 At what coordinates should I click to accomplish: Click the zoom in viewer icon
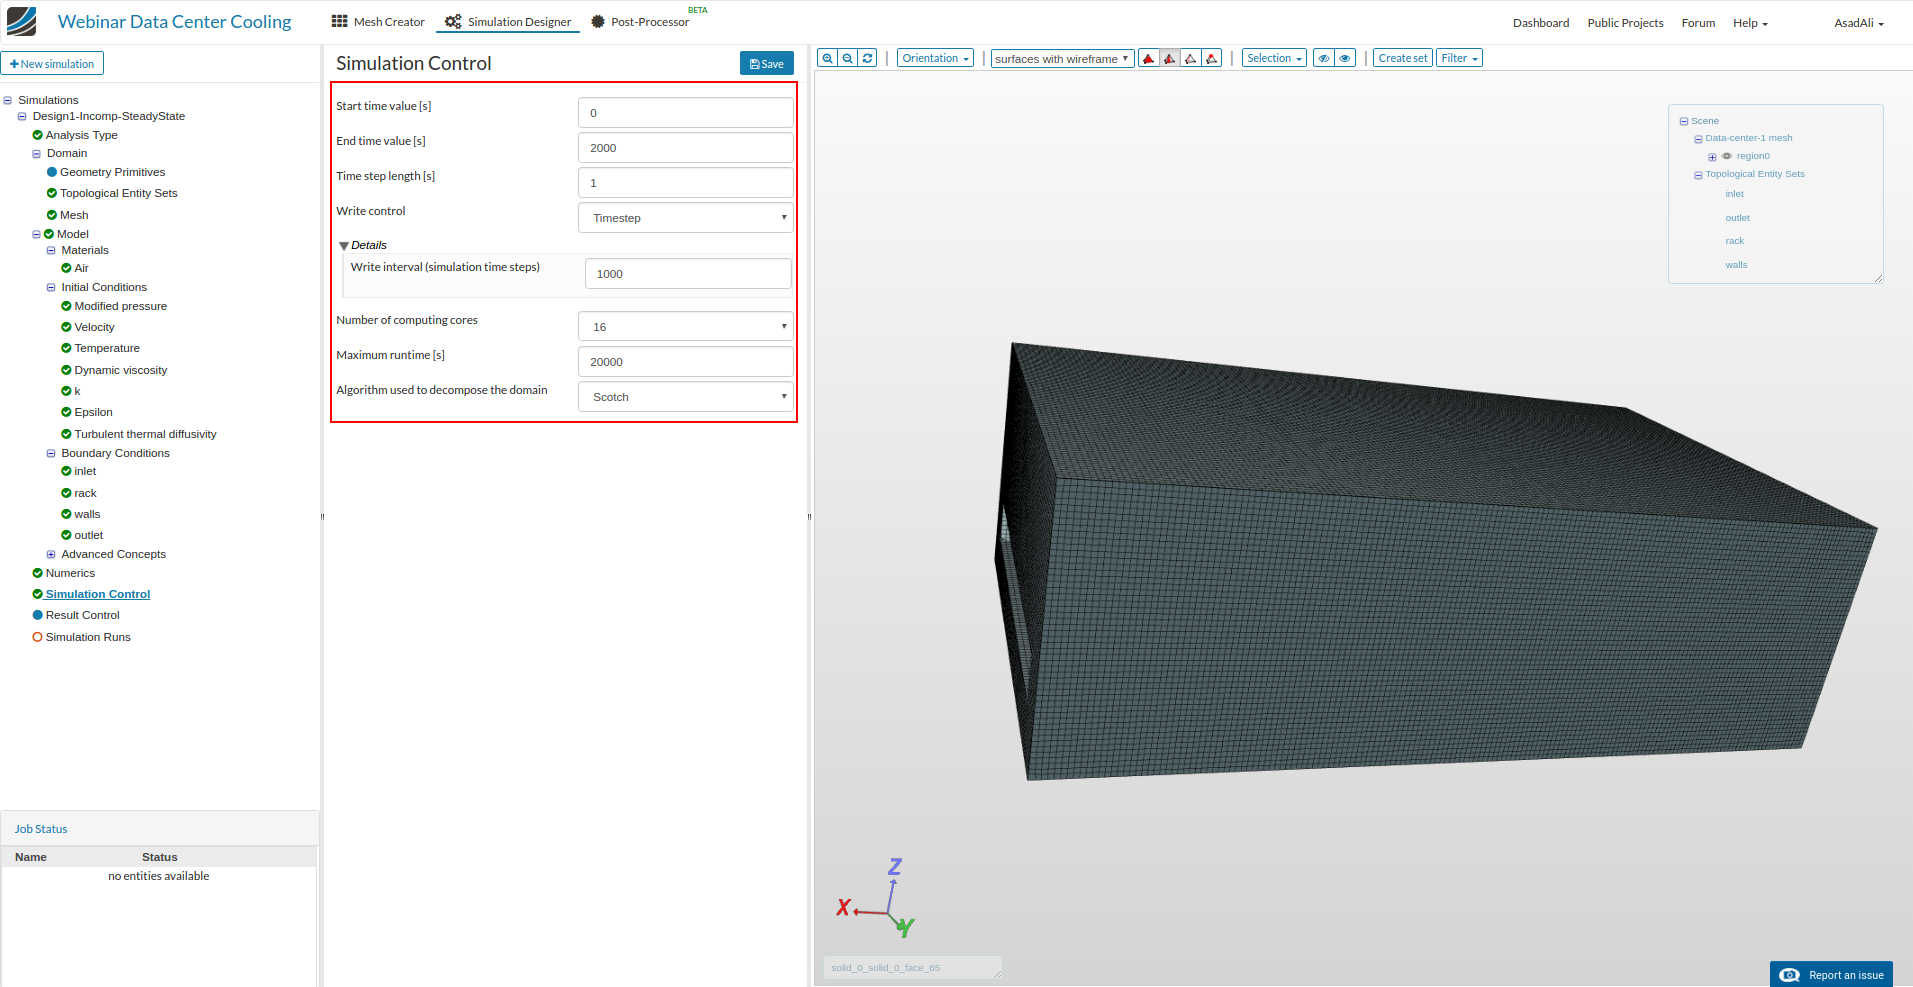pyautogui.click(x=827, y=58)
